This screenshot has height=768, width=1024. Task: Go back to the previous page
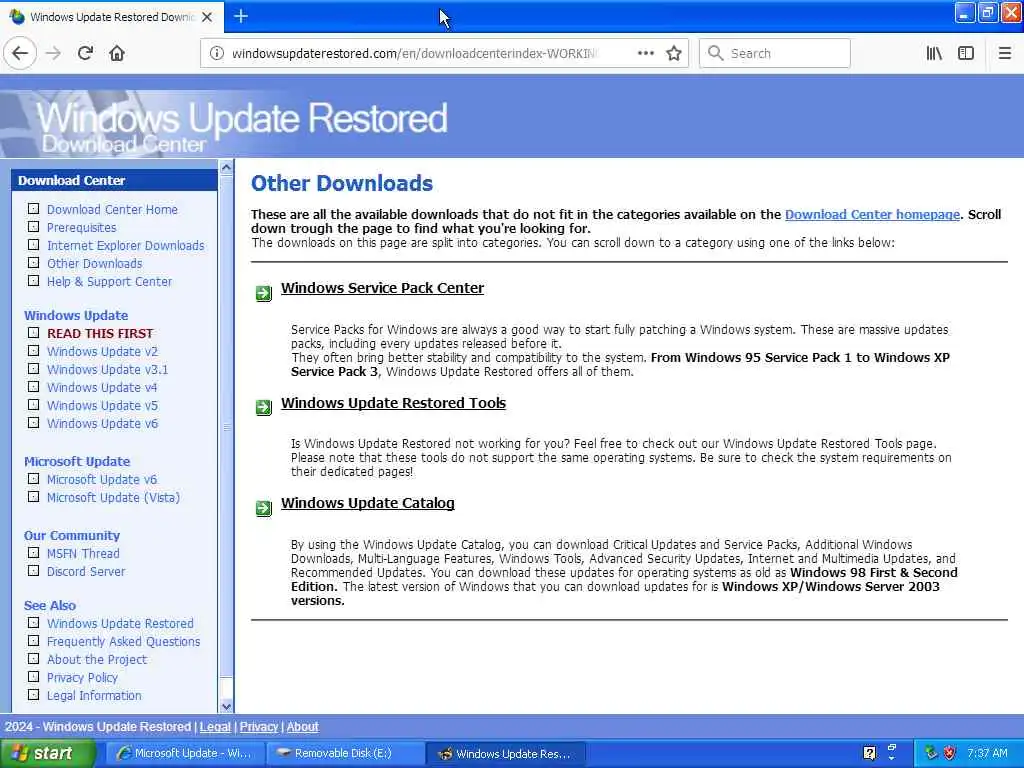tap(20, 53)
